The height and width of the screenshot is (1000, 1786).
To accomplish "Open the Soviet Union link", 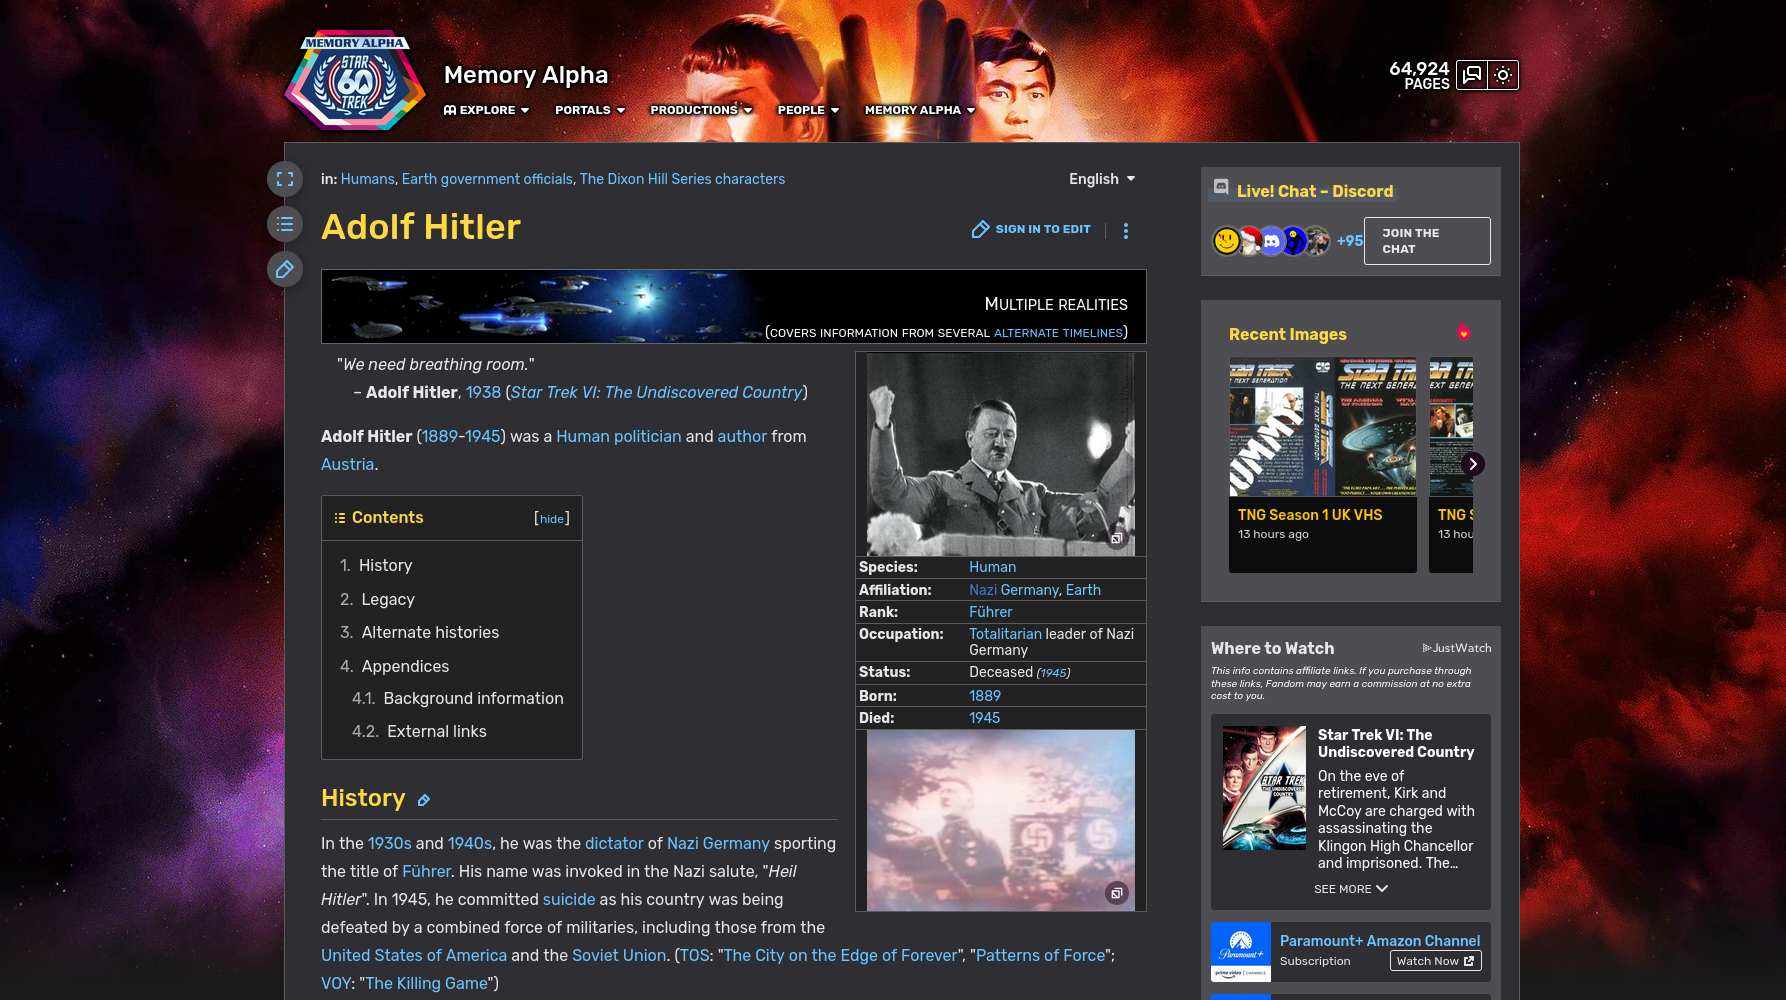I will tap(619, 956).
